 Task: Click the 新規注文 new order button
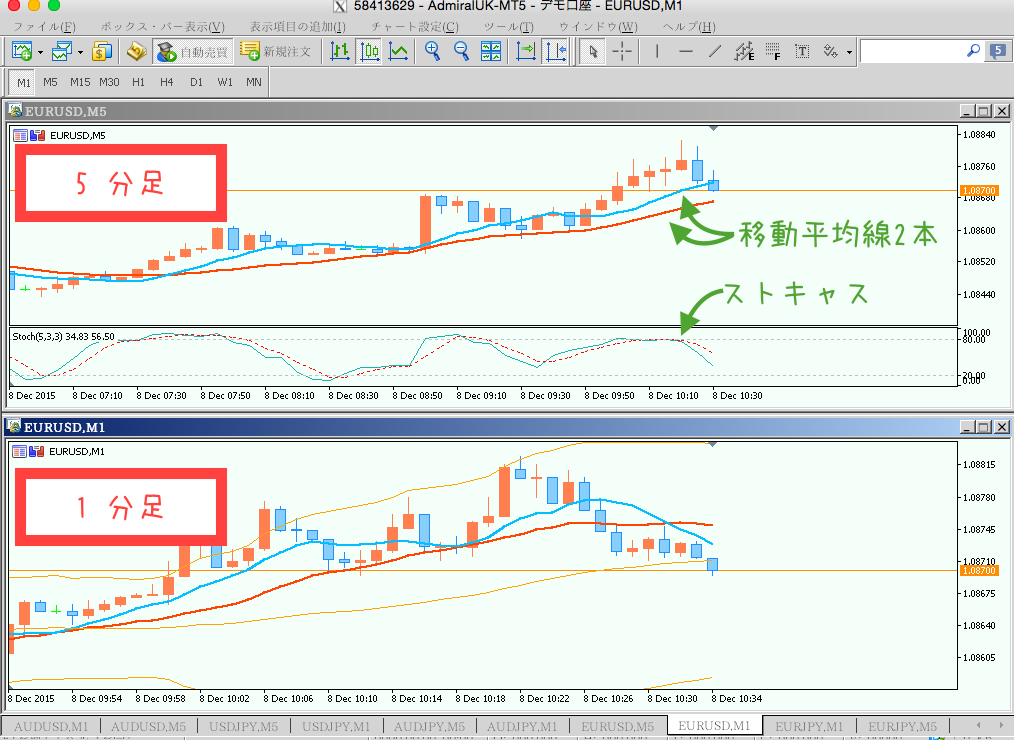tap(276, 51)
